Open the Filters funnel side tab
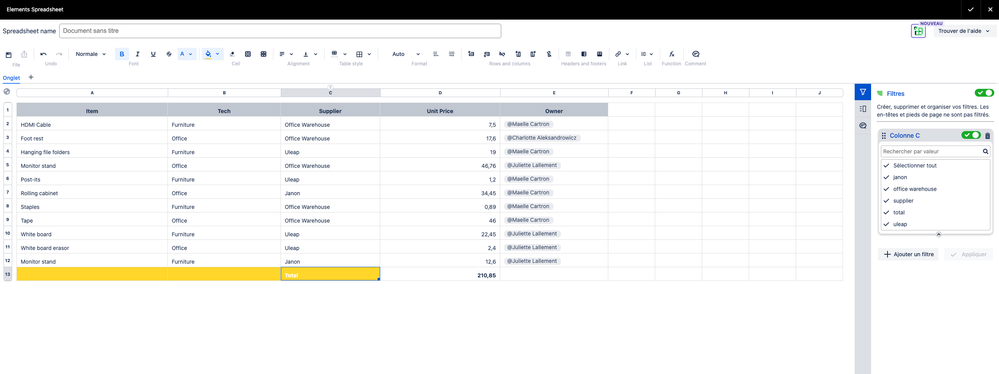 pos(863,92)
